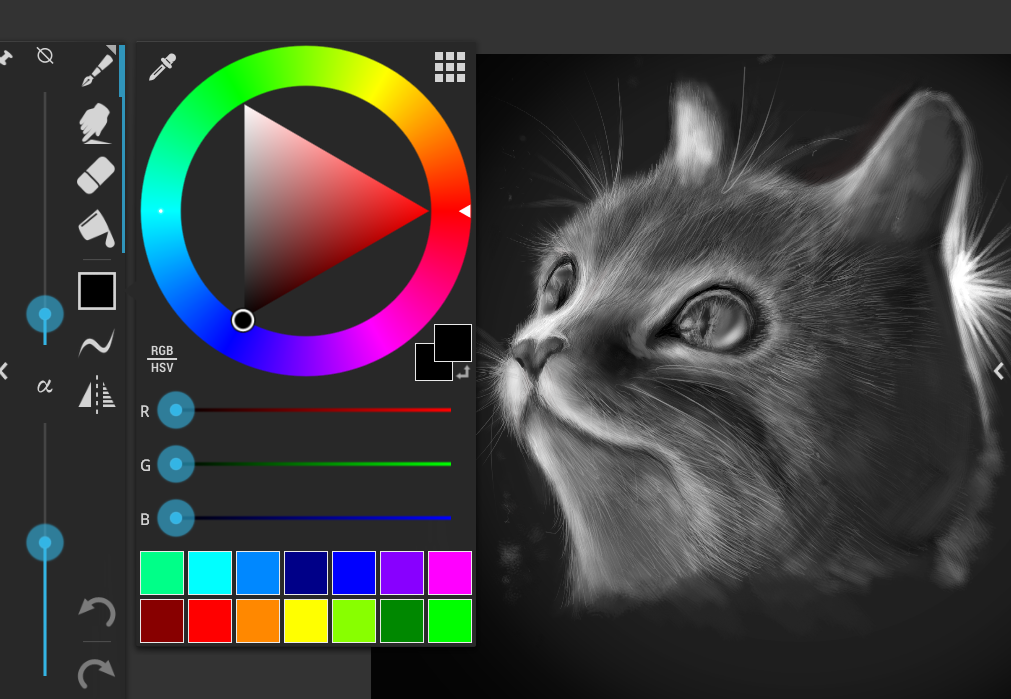1011x699 pixels.
Task: Click the undo arrow
Action: [97, 613]
